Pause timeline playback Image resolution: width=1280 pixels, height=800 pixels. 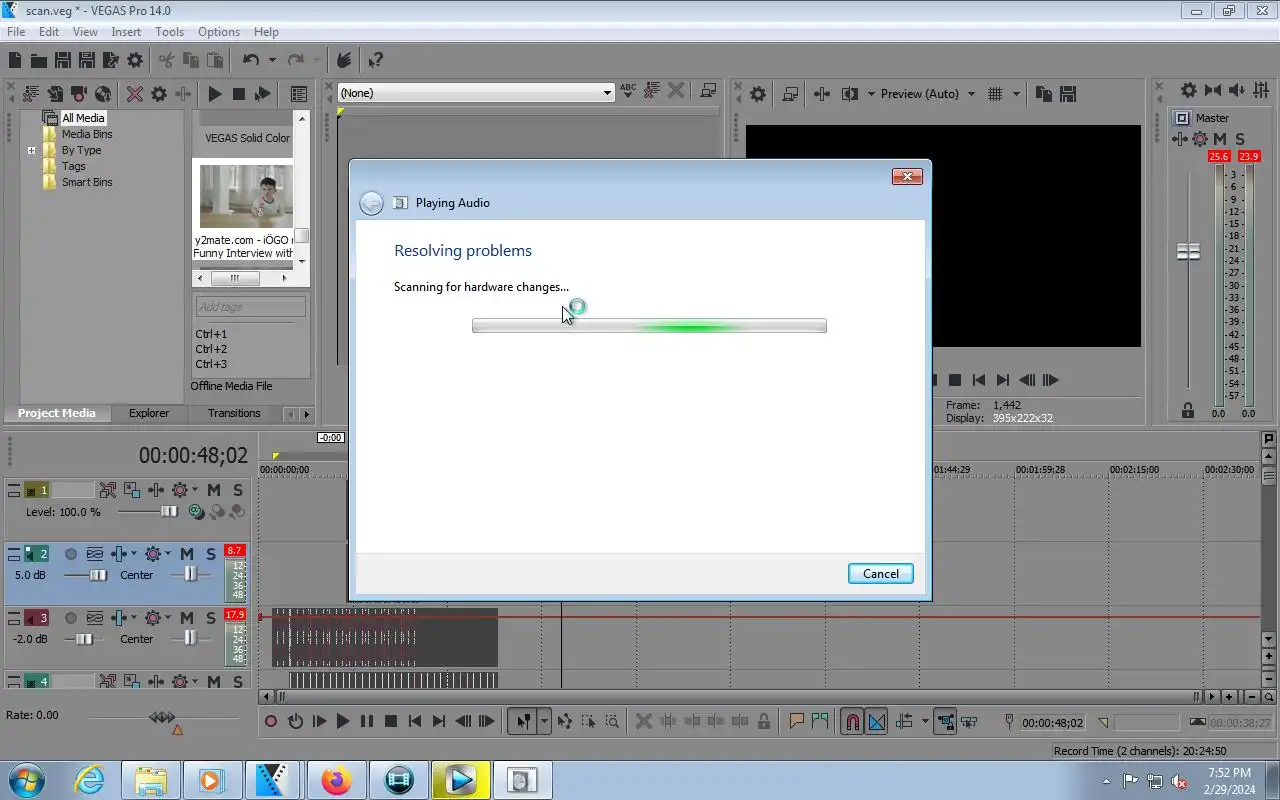367,721
